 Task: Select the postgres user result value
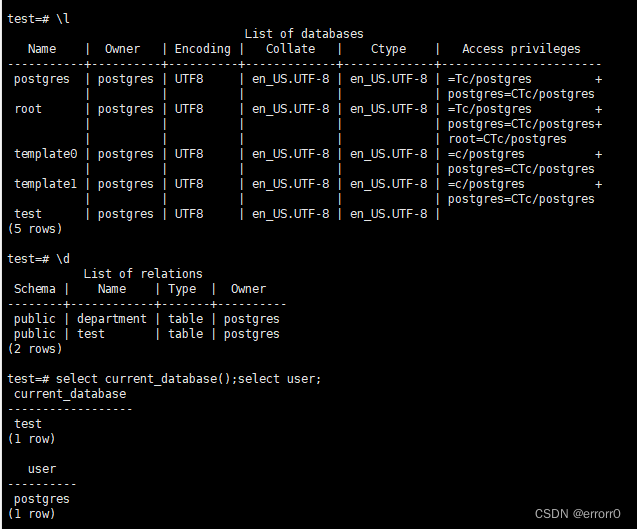coord(42,499)
